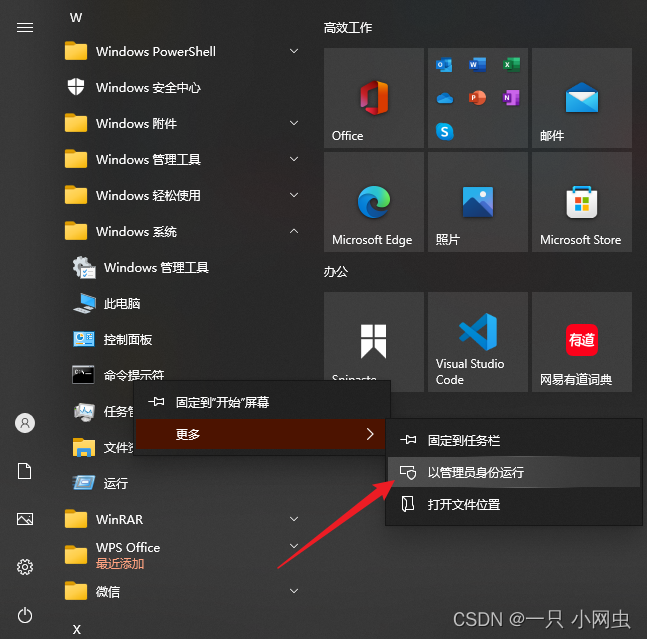Launch Visual Studio Code tile
647x639 pixels.
(478, 342)
